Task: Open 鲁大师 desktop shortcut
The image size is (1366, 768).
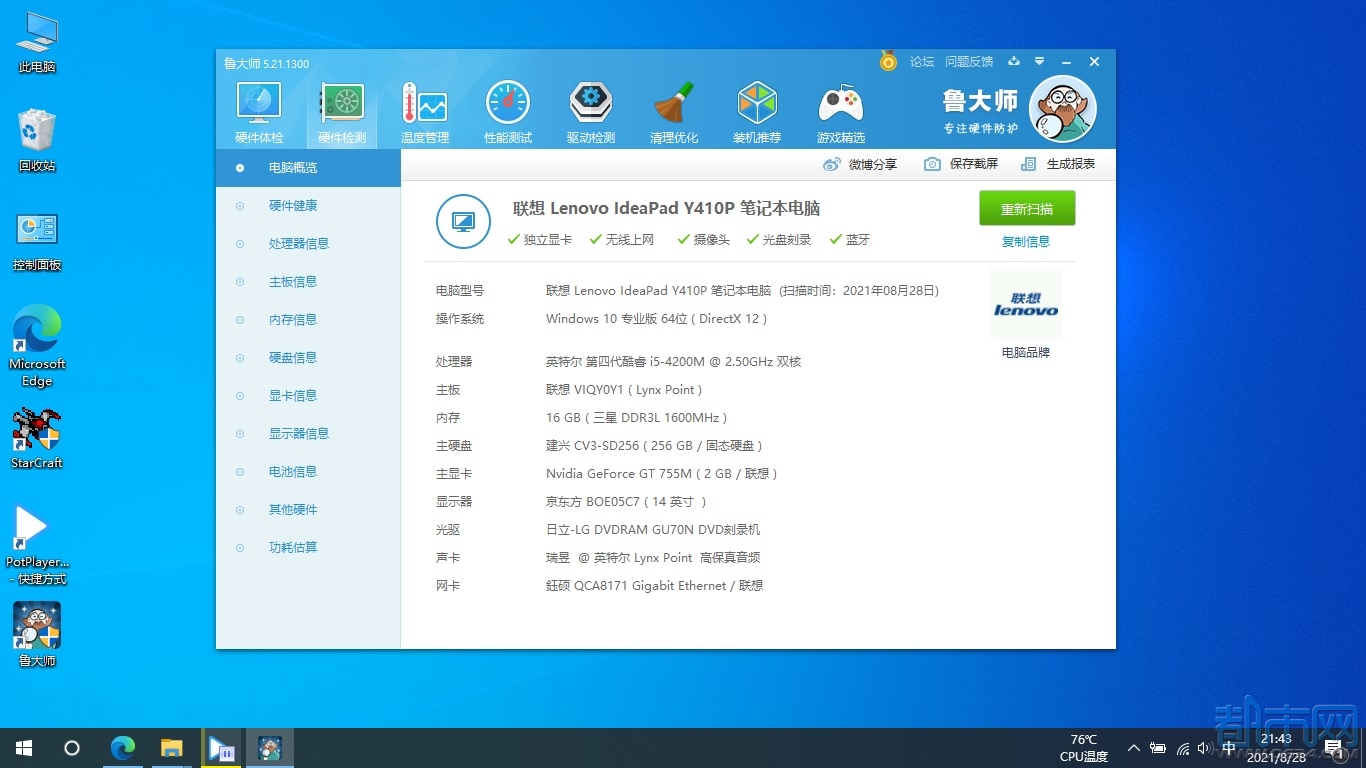Action: click(x=37, y=635)
